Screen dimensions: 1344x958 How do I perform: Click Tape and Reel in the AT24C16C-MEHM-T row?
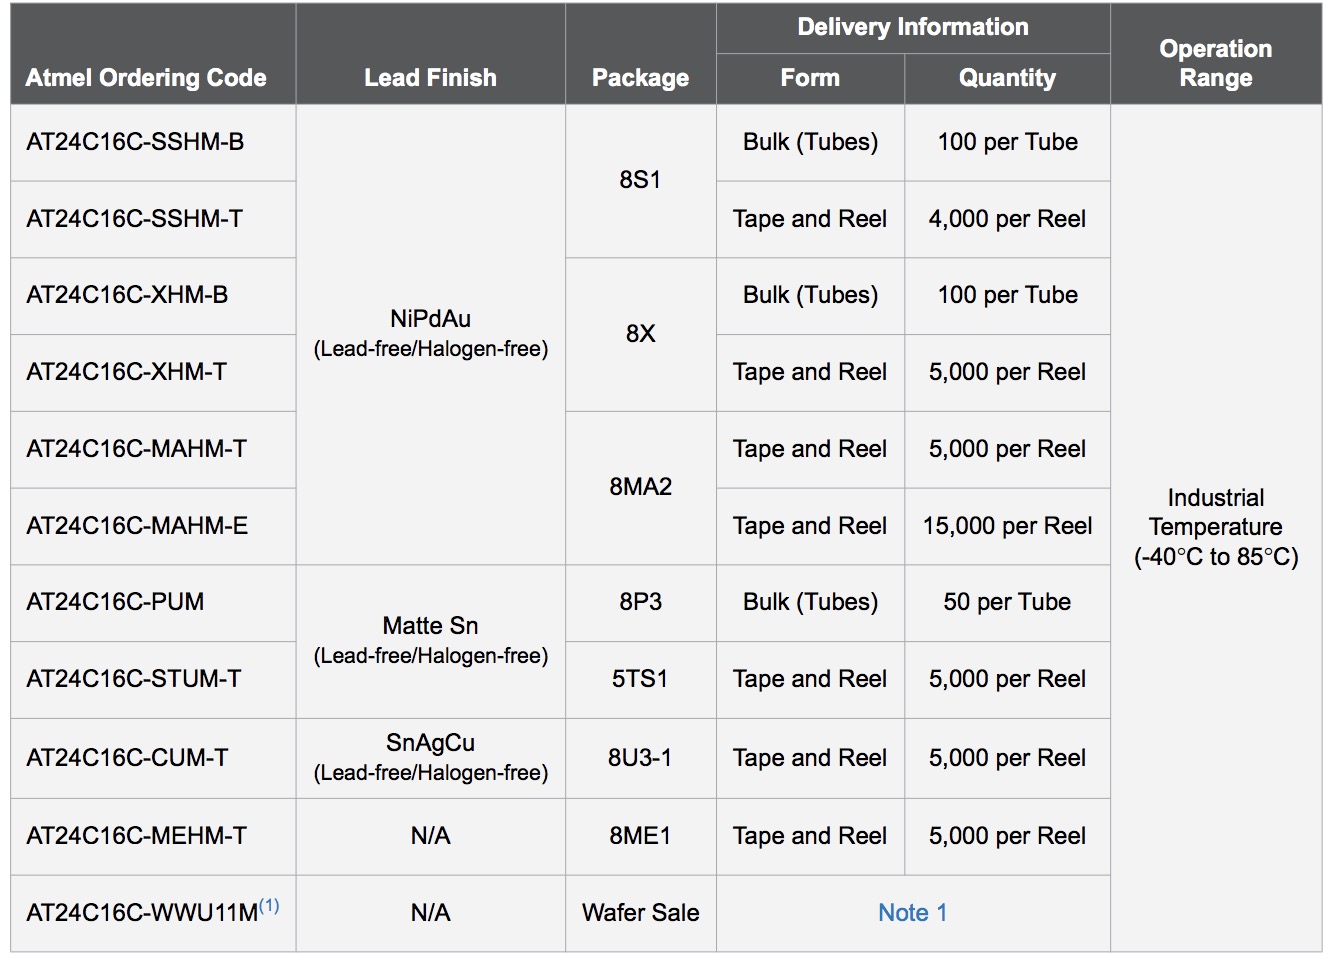810,836
